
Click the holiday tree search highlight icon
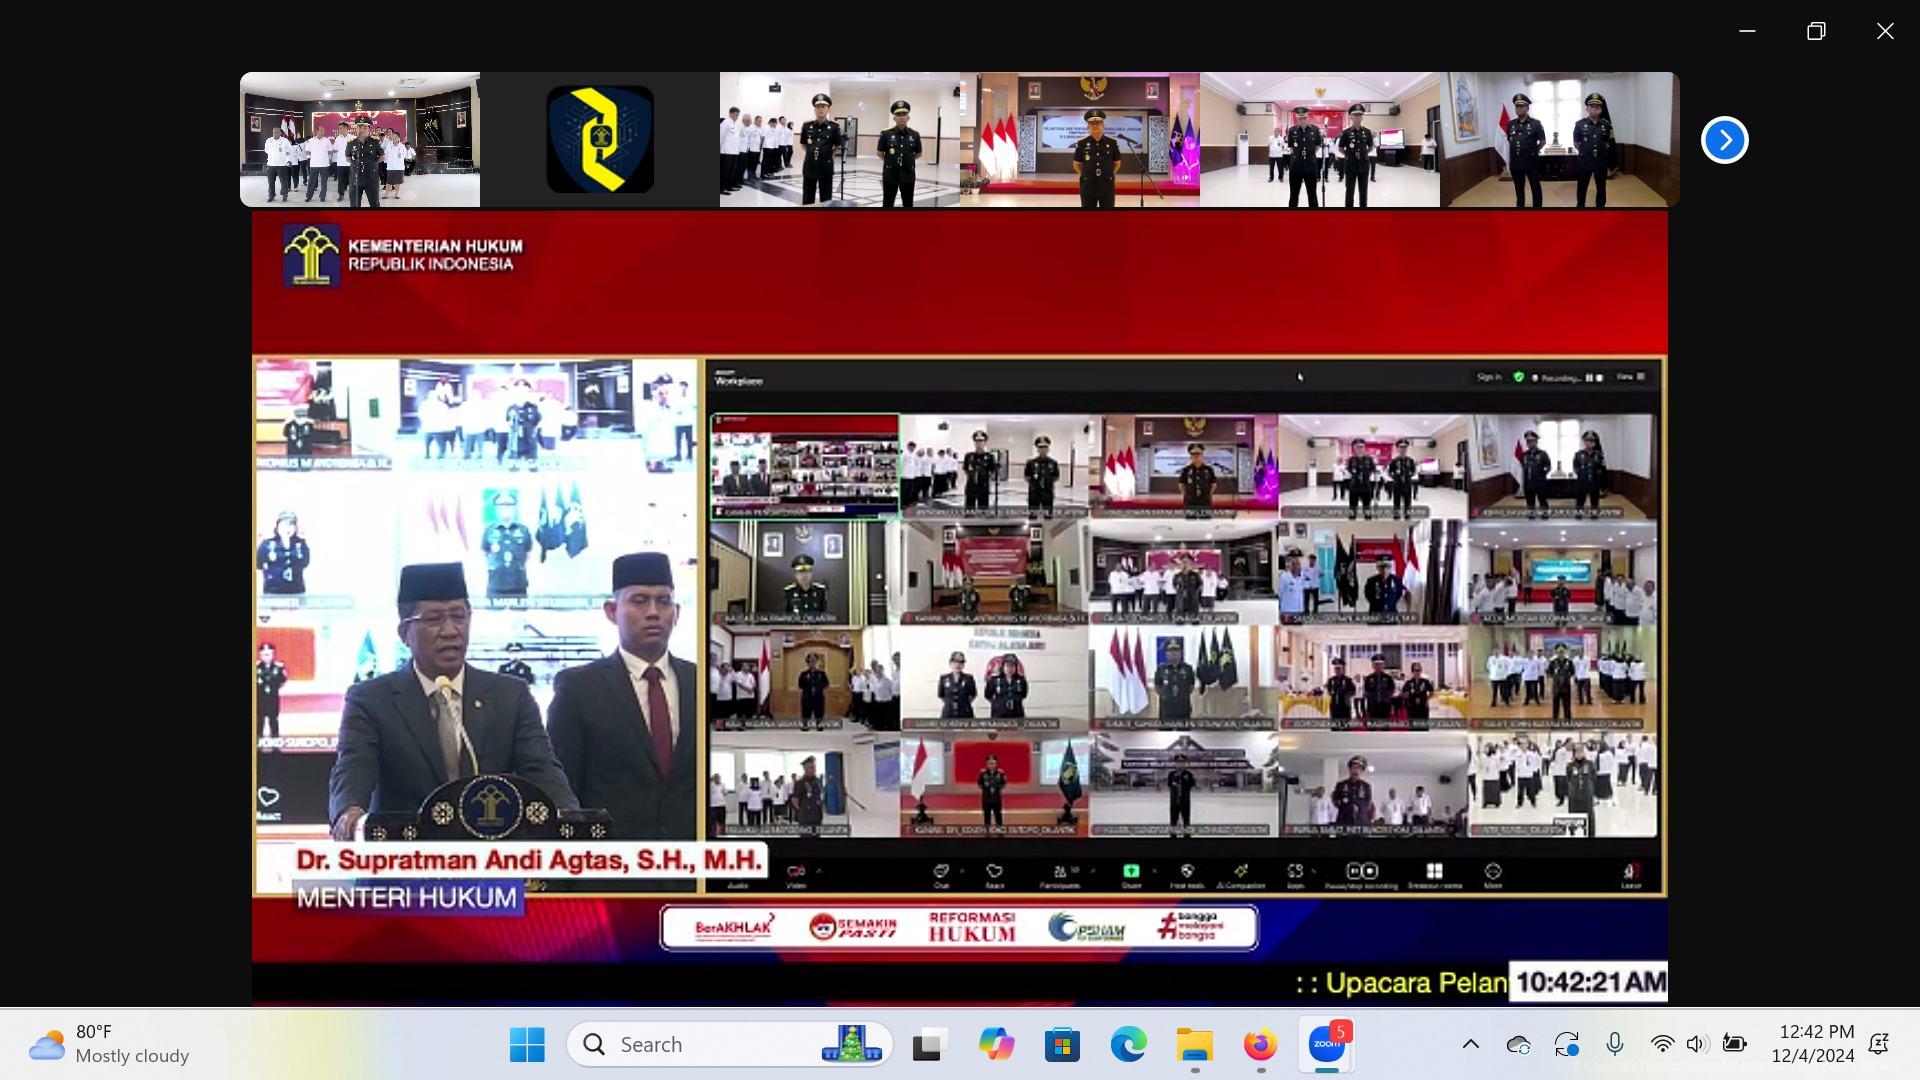tap(852, 1045)
